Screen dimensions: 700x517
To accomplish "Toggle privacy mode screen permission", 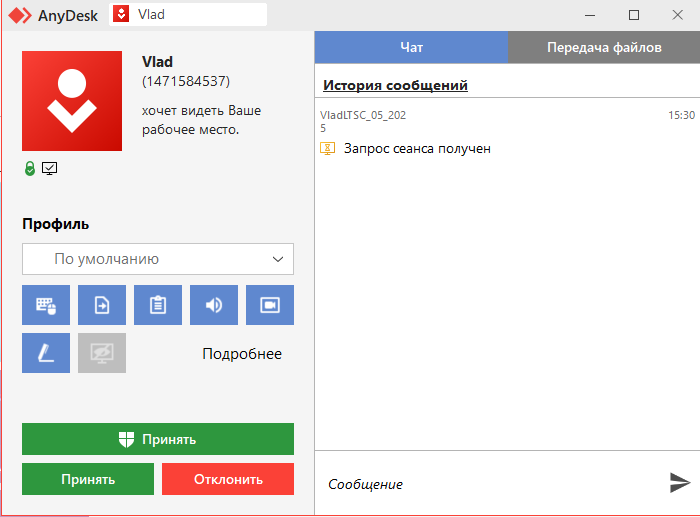I will pyautogui.click(x=102, y=353).
